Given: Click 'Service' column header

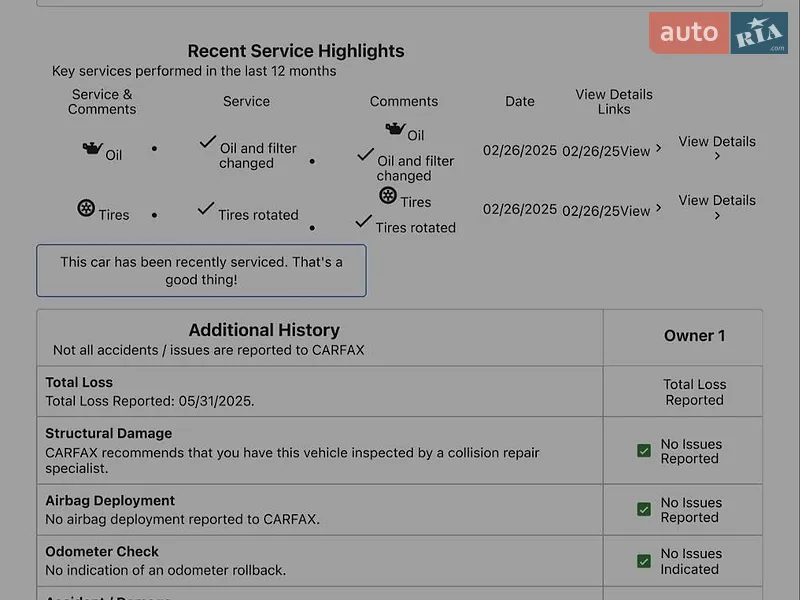Looking at the screenshot, I should (246, 101).
